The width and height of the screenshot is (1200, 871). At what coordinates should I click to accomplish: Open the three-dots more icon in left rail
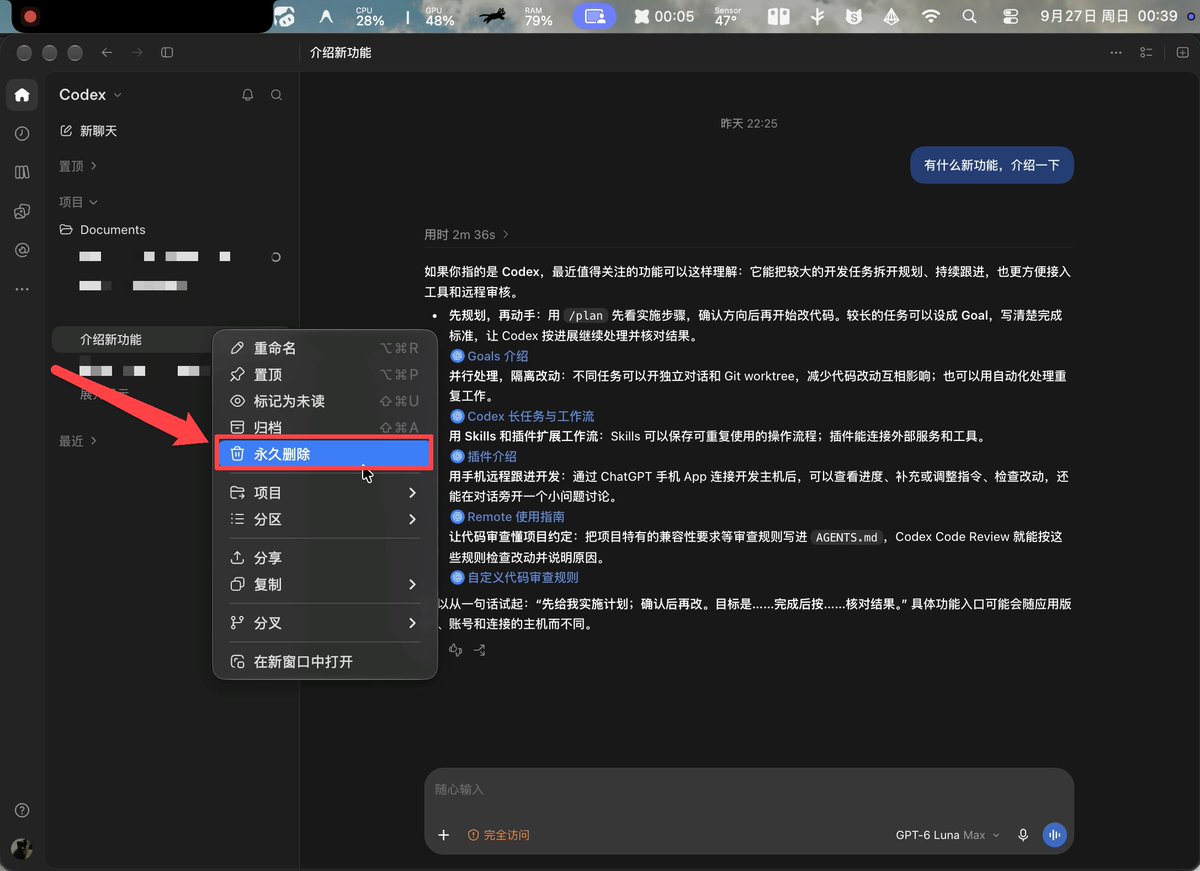coord(22,289)
